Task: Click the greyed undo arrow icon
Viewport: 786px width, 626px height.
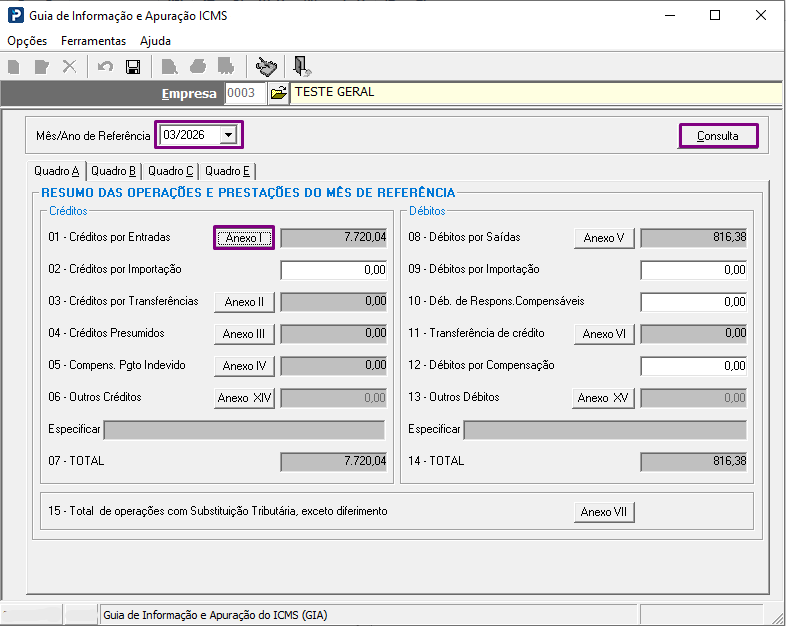Action: [105, 67]
